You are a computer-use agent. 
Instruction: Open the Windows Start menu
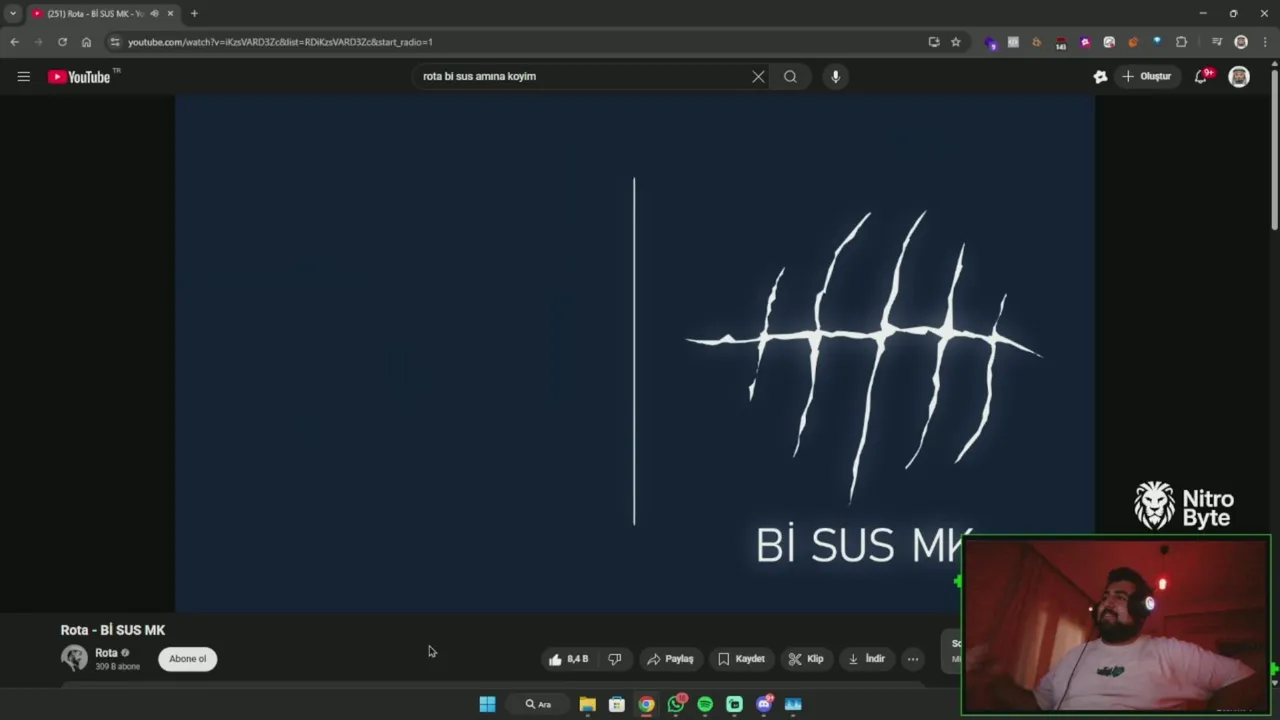[487, 704]
